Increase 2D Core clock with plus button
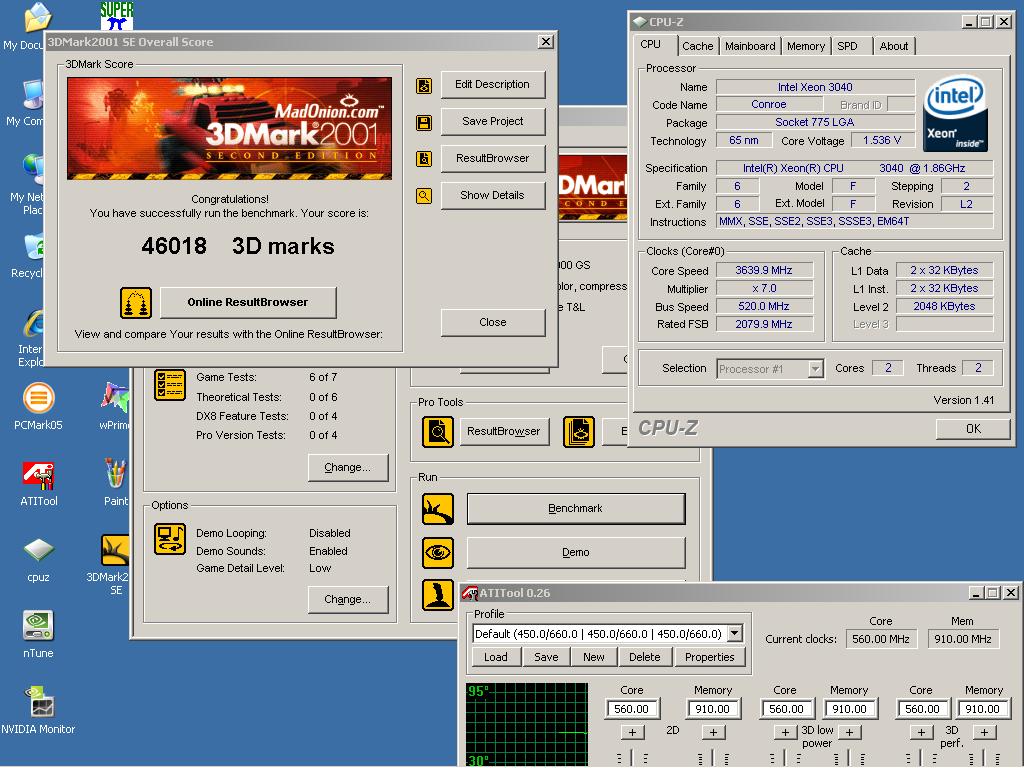Screen dimensions: 1024x768 coord(632,733)
